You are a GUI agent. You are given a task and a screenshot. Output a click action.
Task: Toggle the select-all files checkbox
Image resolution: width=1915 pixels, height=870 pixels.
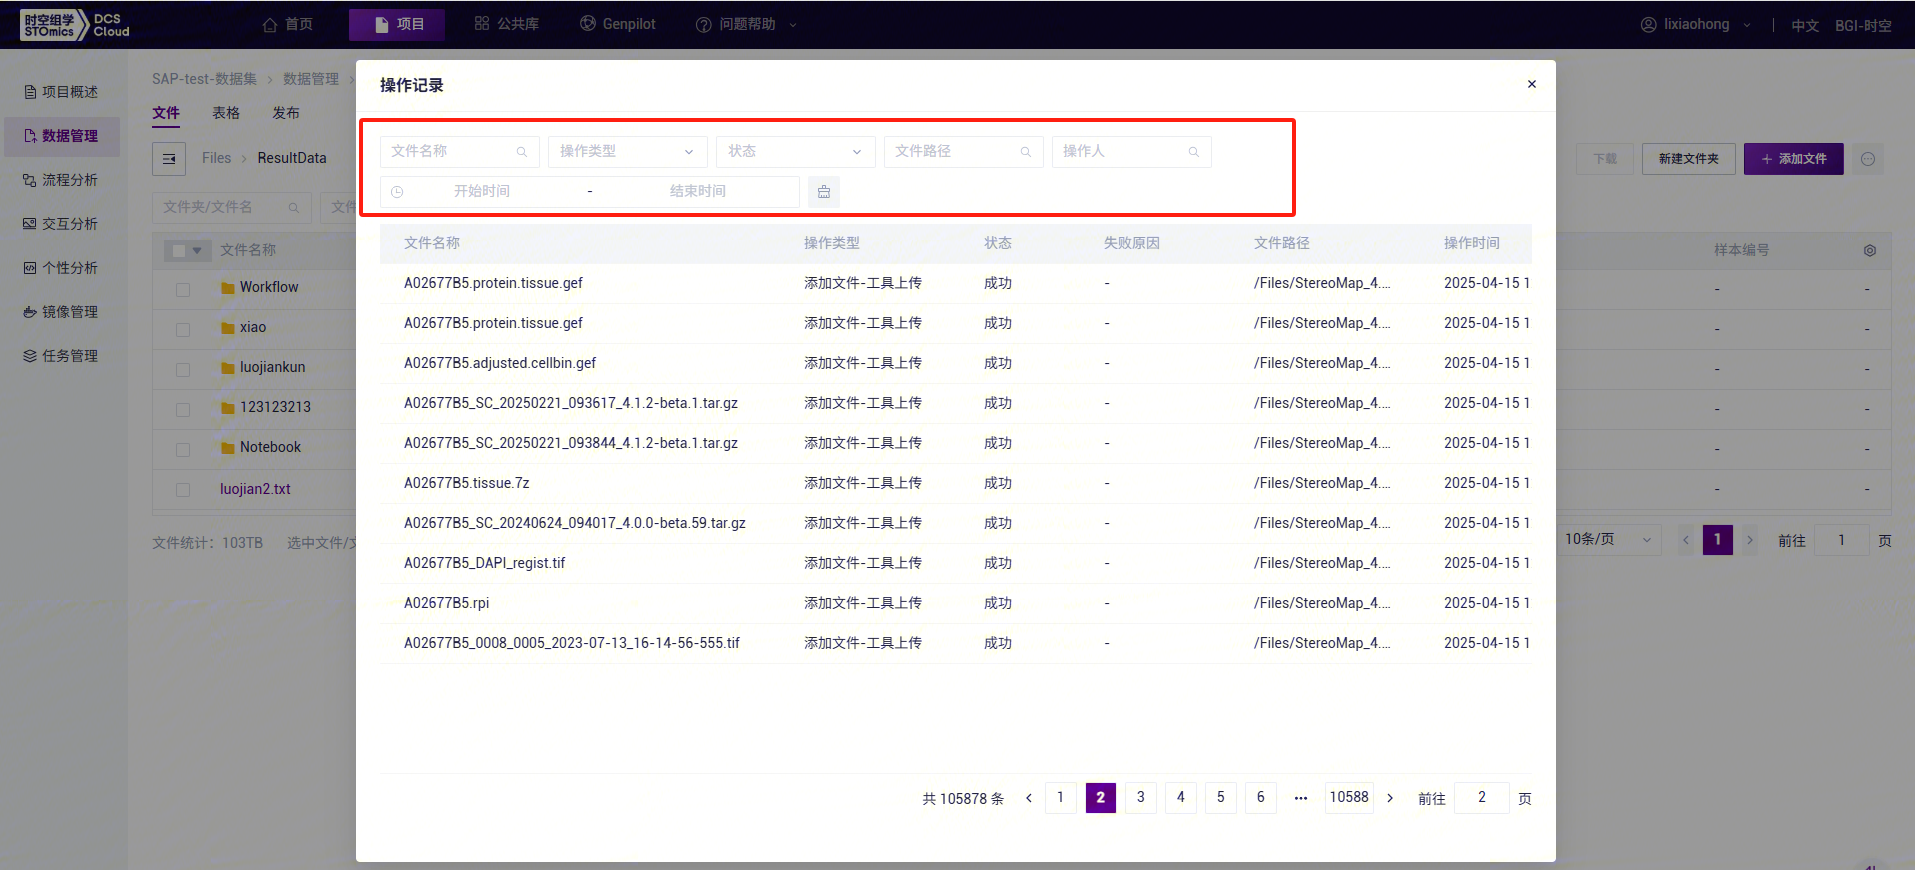pyautogui.click(x=179, y=250)
